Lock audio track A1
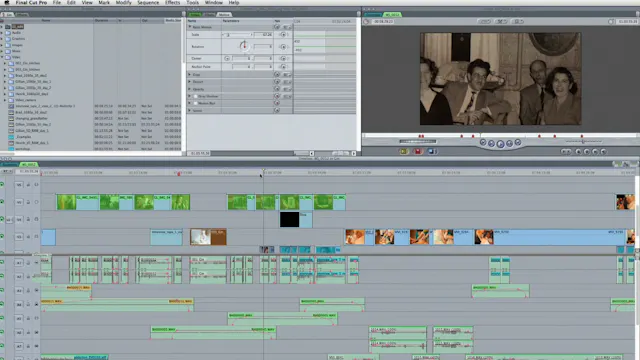This screenshot has height=360, width=640. coord(28,262)
